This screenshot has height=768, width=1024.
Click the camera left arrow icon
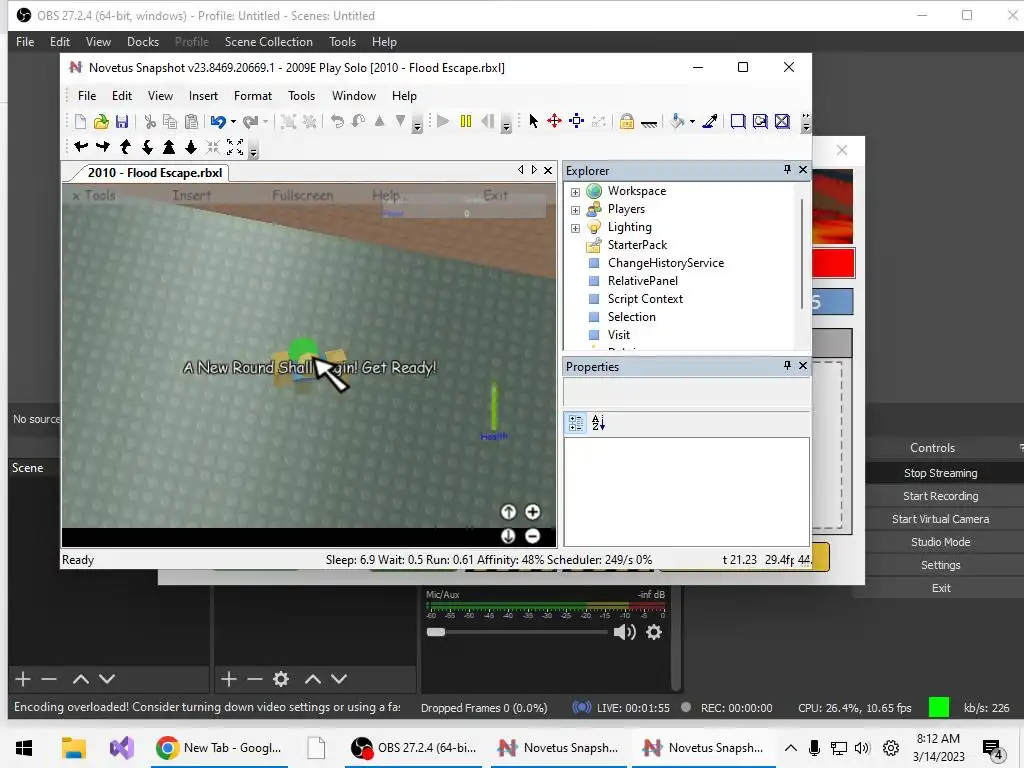tap(81, 147)
